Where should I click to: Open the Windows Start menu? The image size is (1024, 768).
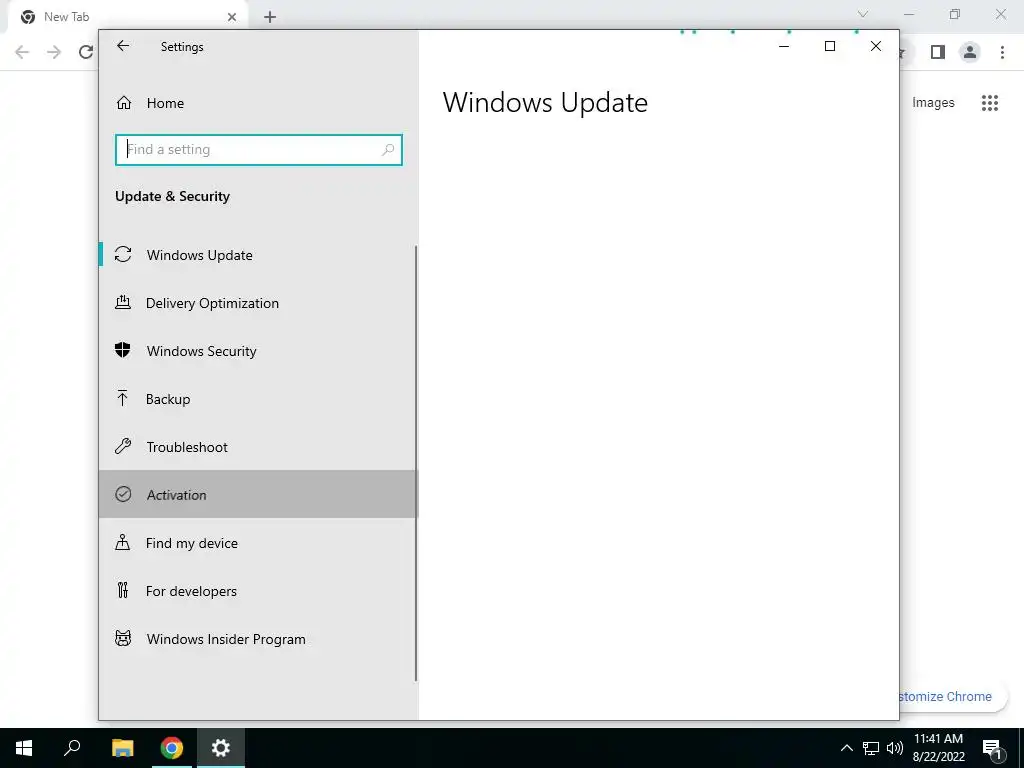[x=24, y=748]
